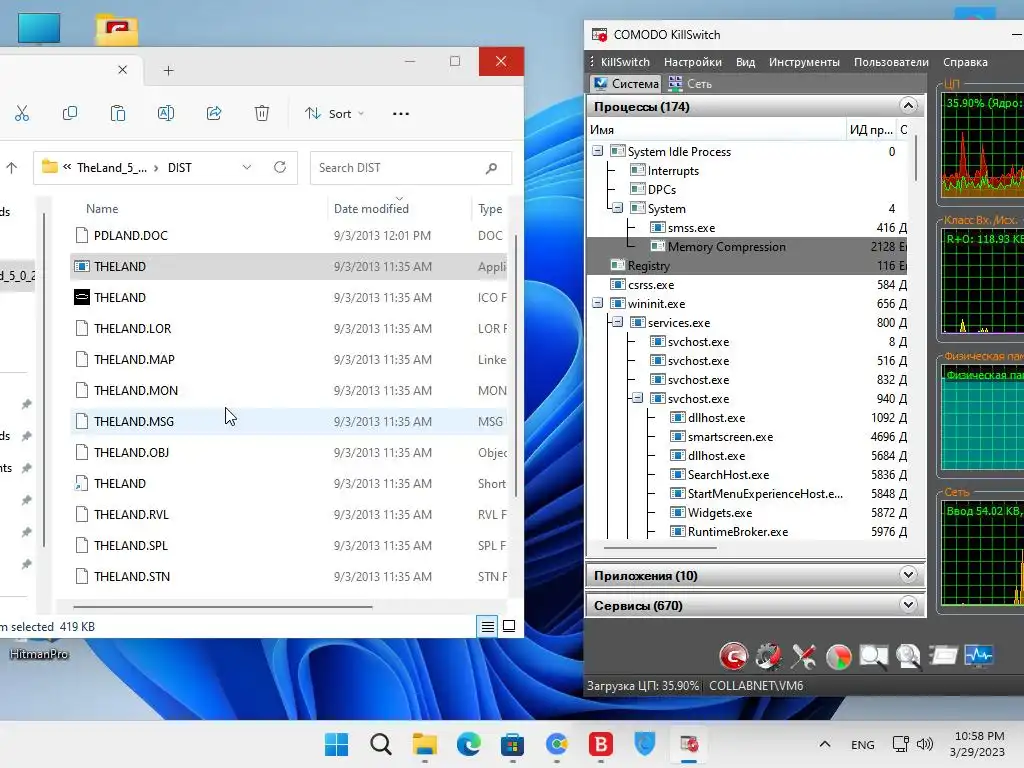Collapse the System Idle Process tree node

point(597,152)
